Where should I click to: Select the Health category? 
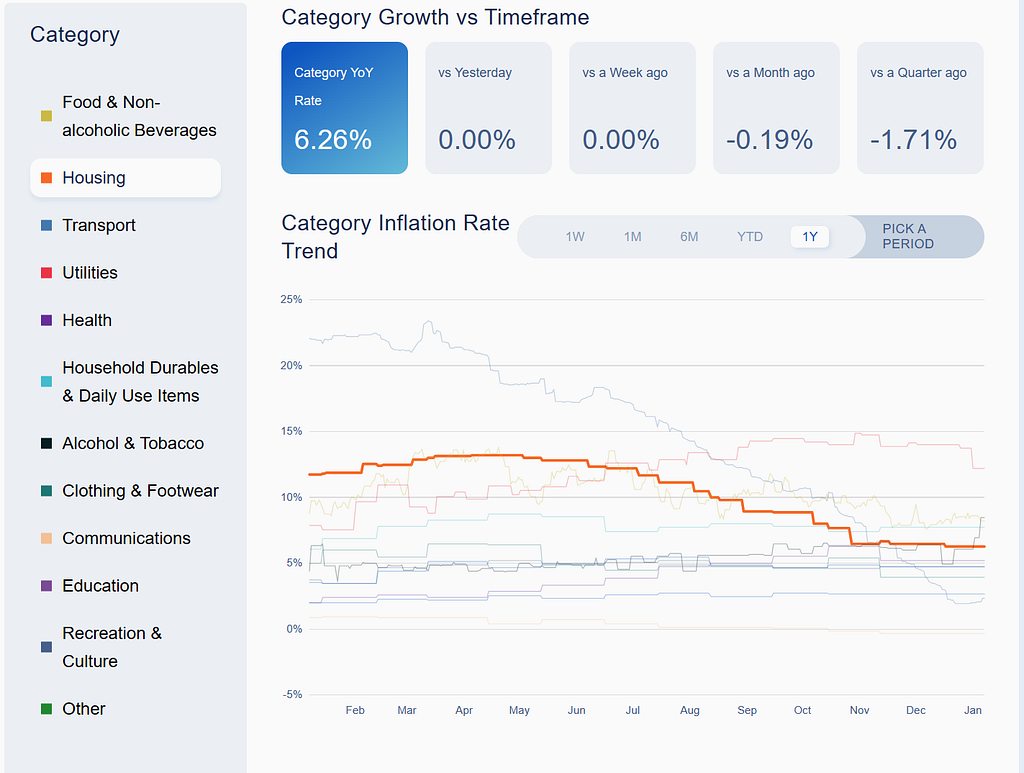(x=125, y=321)
